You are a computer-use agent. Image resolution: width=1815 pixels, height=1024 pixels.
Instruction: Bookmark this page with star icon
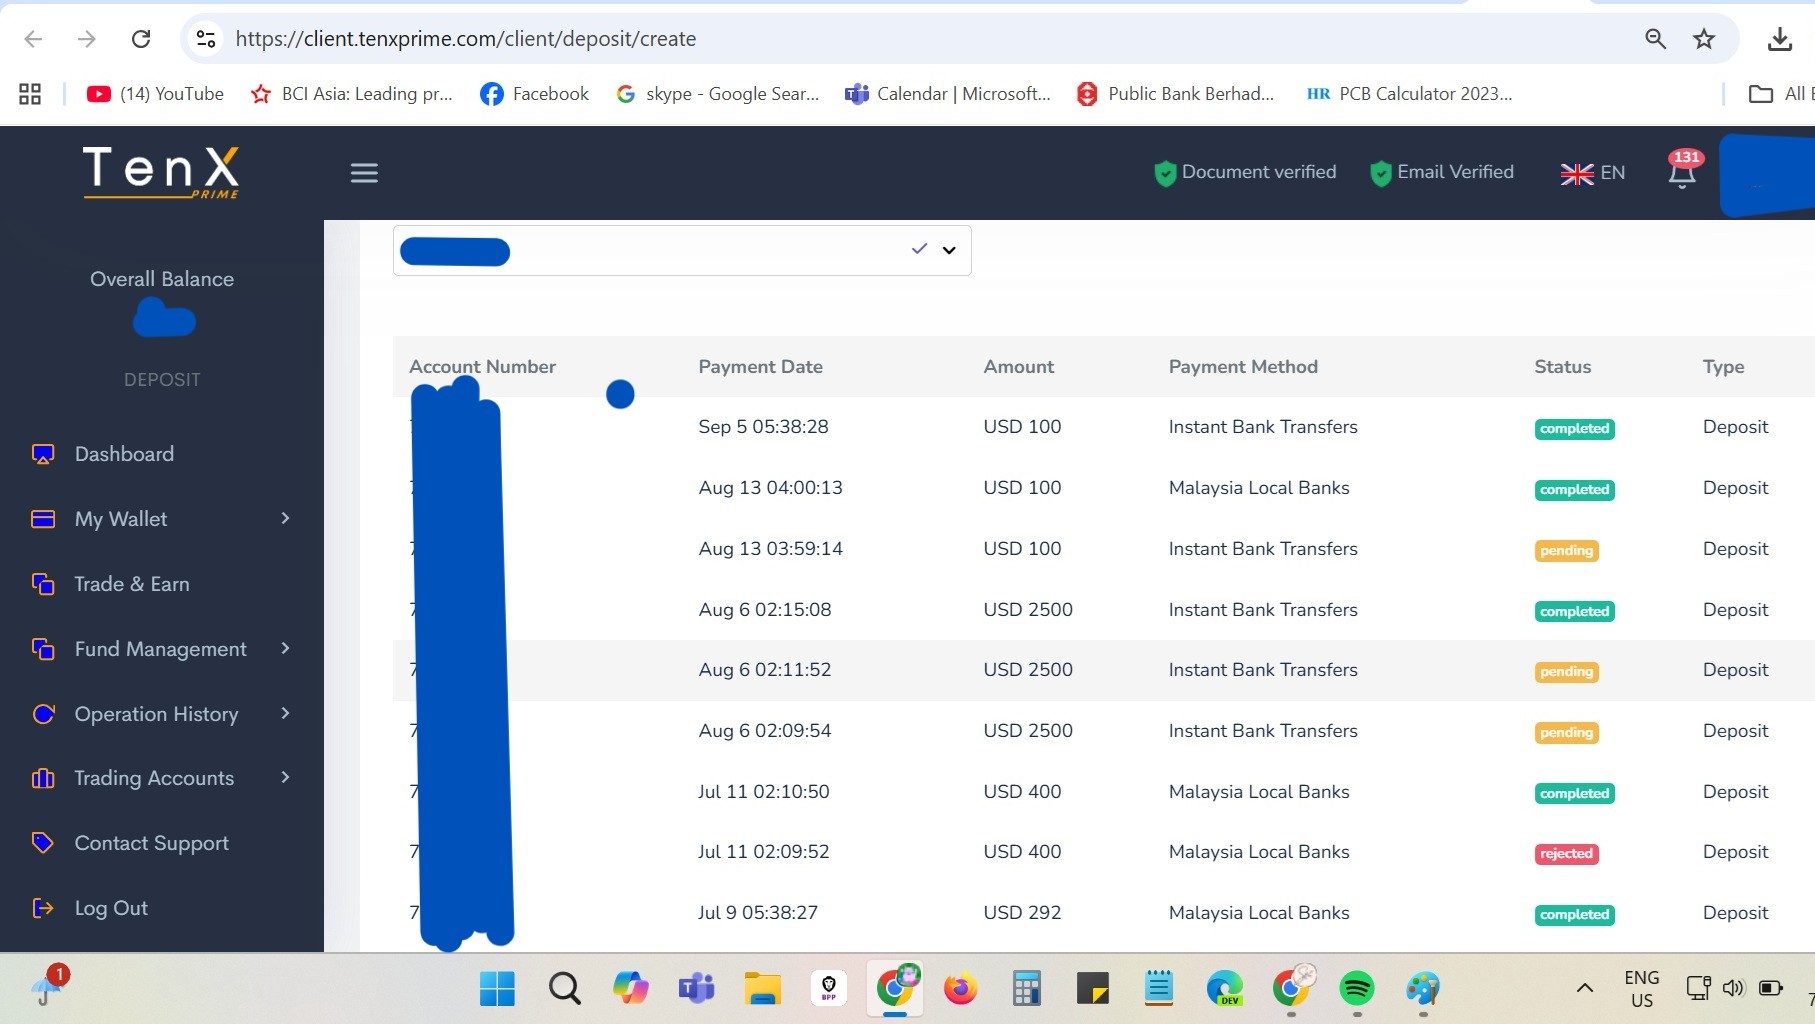tap(1704, 39)
